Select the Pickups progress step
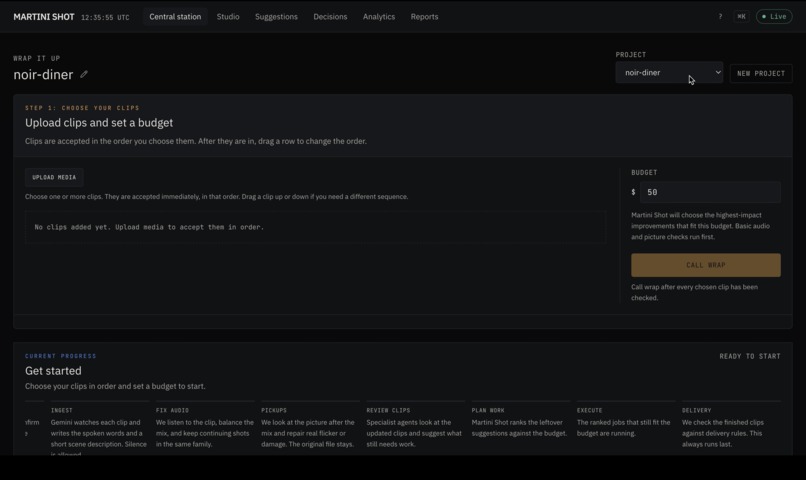806x480 pixels. point(310,426)
